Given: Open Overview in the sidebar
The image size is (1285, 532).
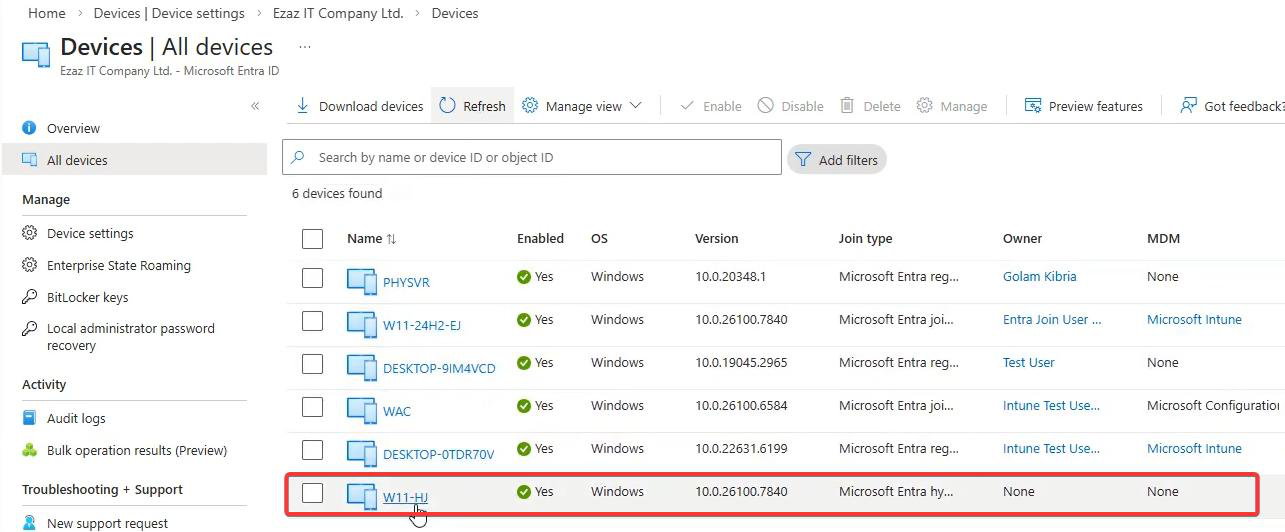Looking at the screenshot, I should (73, 128).
